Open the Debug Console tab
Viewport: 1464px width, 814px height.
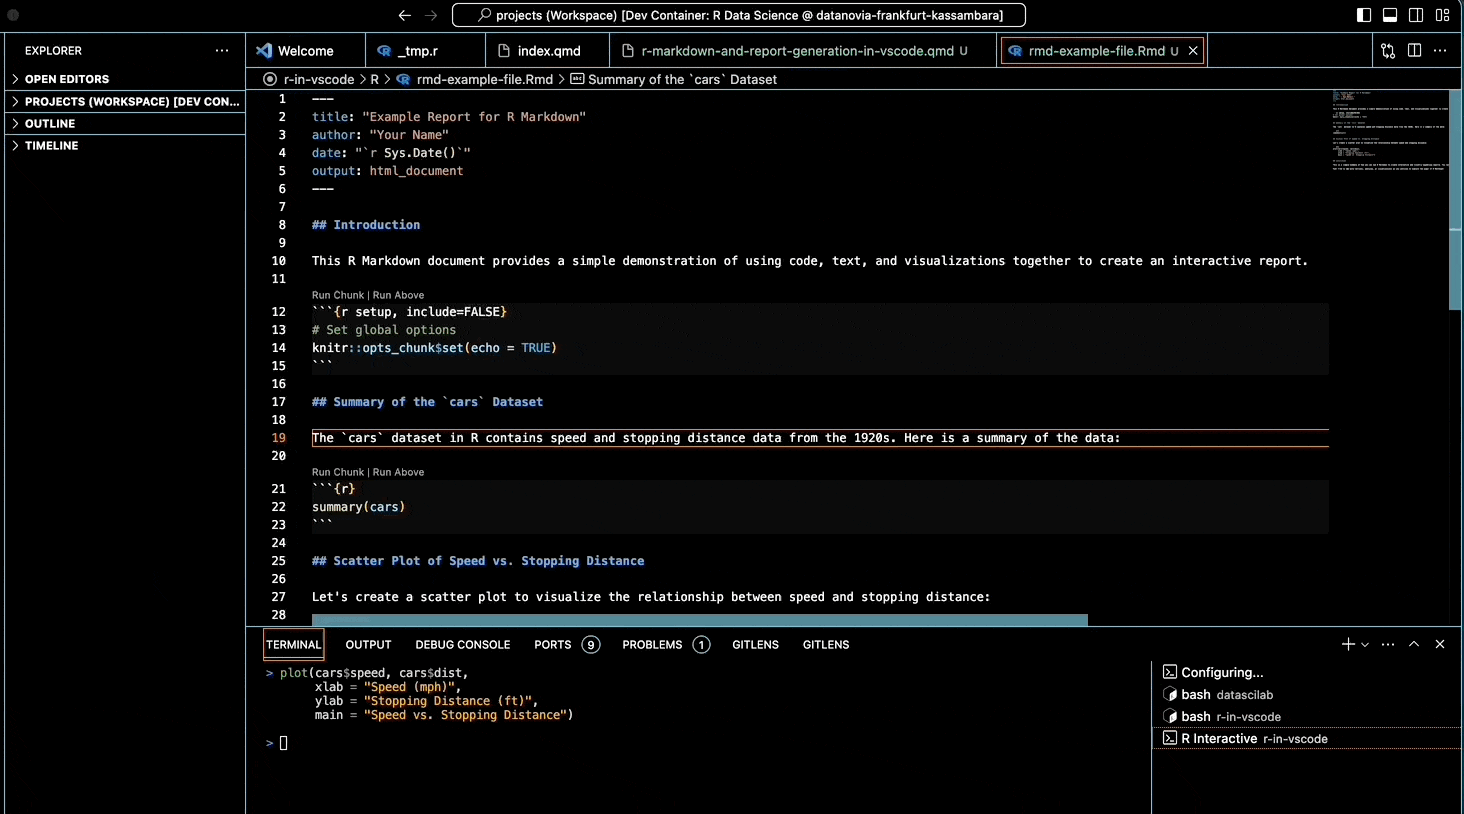pyautogui.click(x=463, y=645)
